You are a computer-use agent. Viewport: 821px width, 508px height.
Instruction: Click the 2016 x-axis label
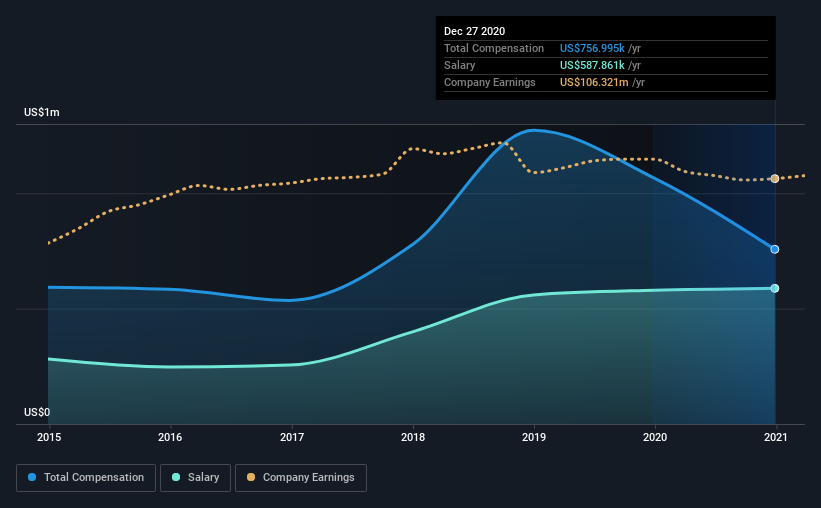point(170,437)
